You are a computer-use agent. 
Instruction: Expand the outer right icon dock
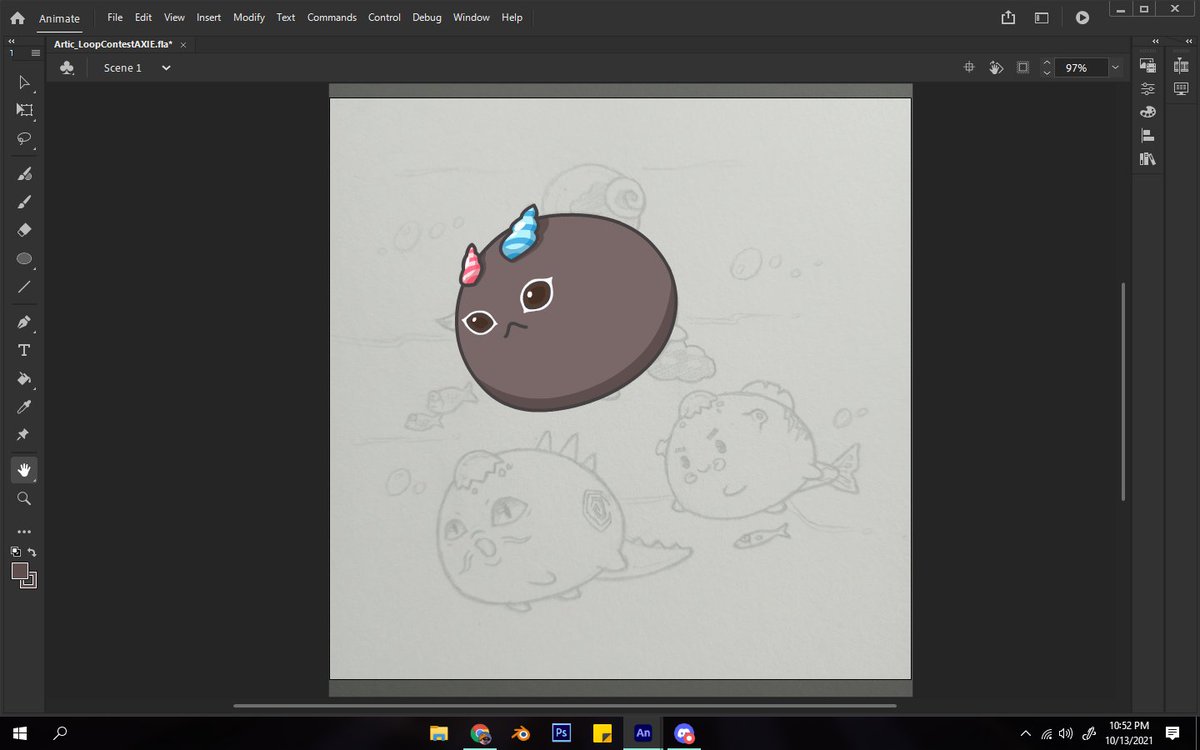[x=1189, y=42]
